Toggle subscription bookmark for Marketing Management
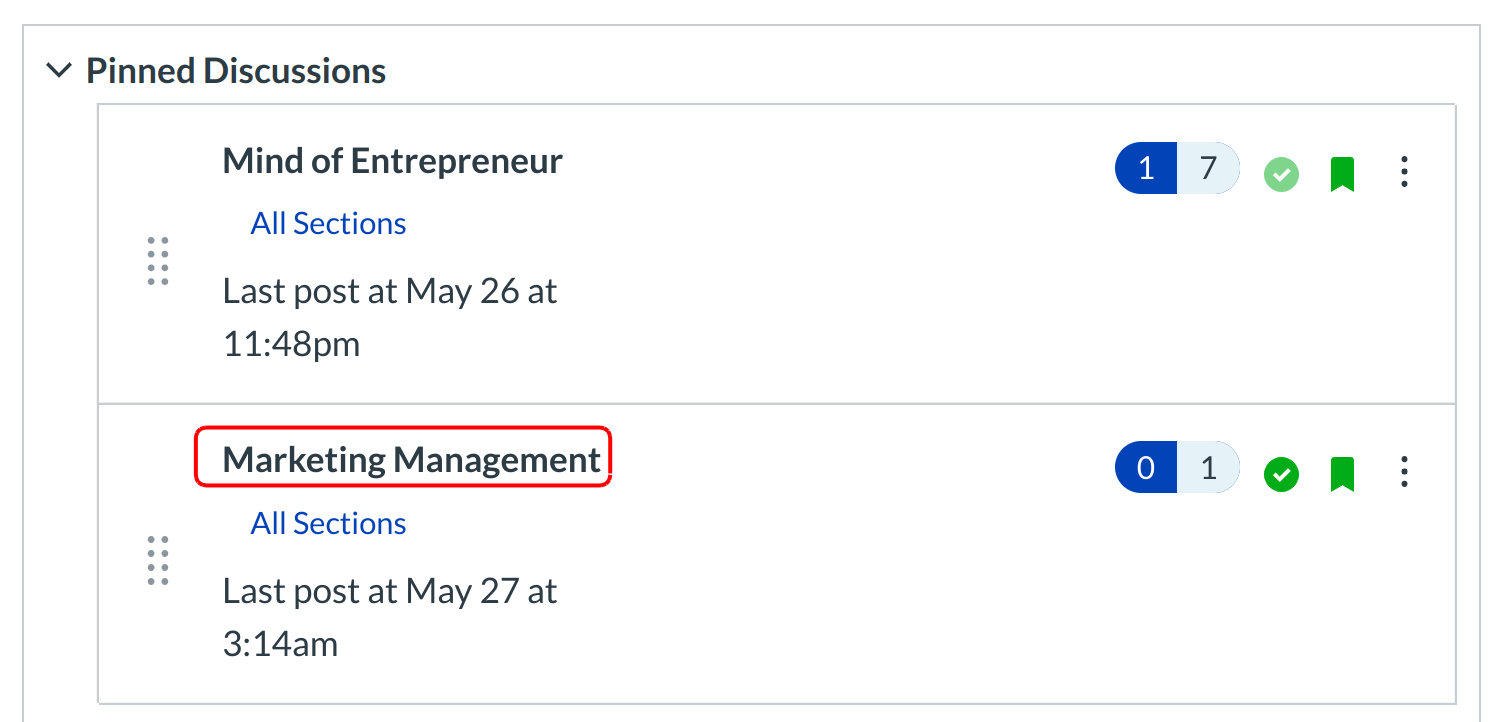 [x=1342, y=473]
